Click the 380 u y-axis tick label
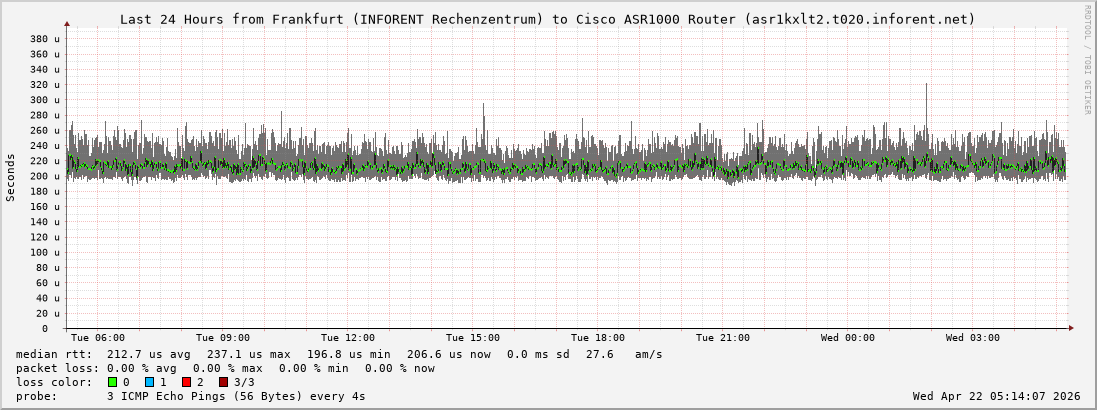Image resolution: width=1097 pixels, height=410 pixels. [44, 39]
